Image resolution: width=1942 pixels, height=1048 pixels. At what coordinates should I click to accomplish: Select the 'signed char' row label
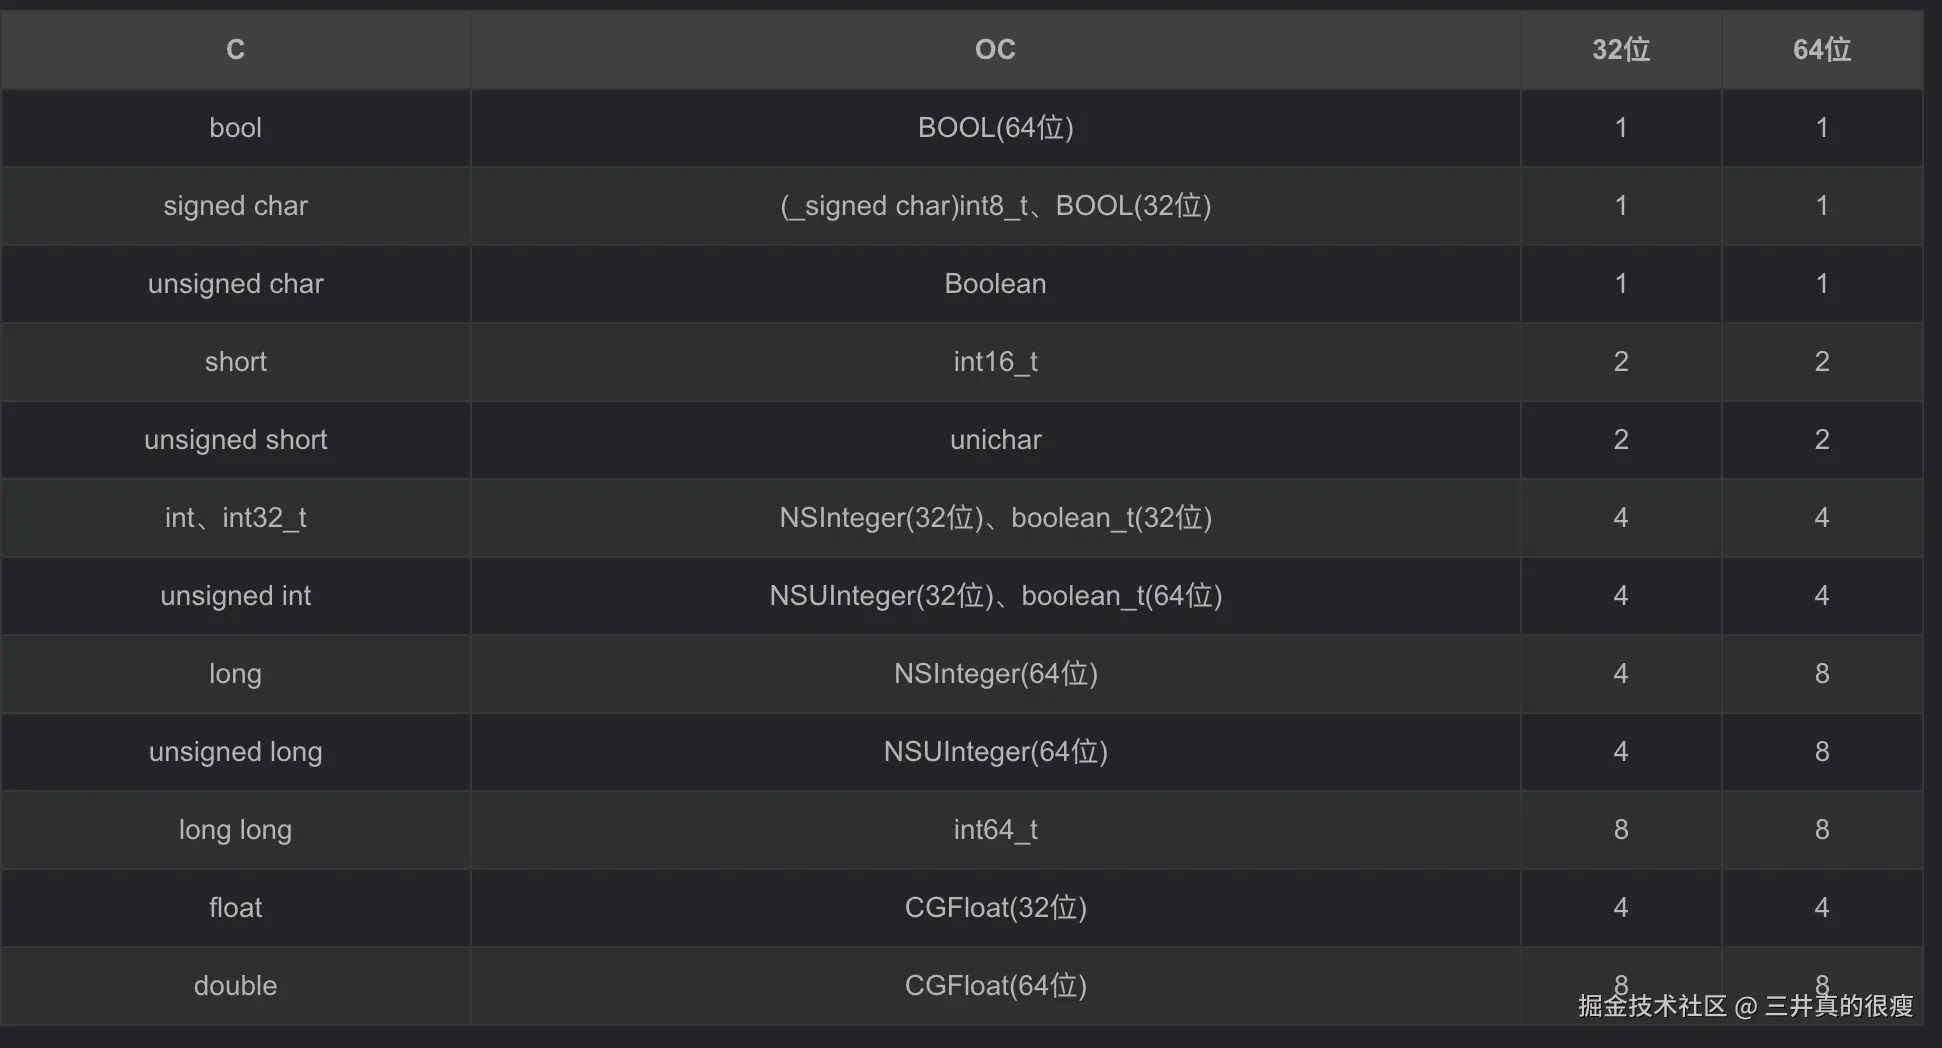(235, 206)
